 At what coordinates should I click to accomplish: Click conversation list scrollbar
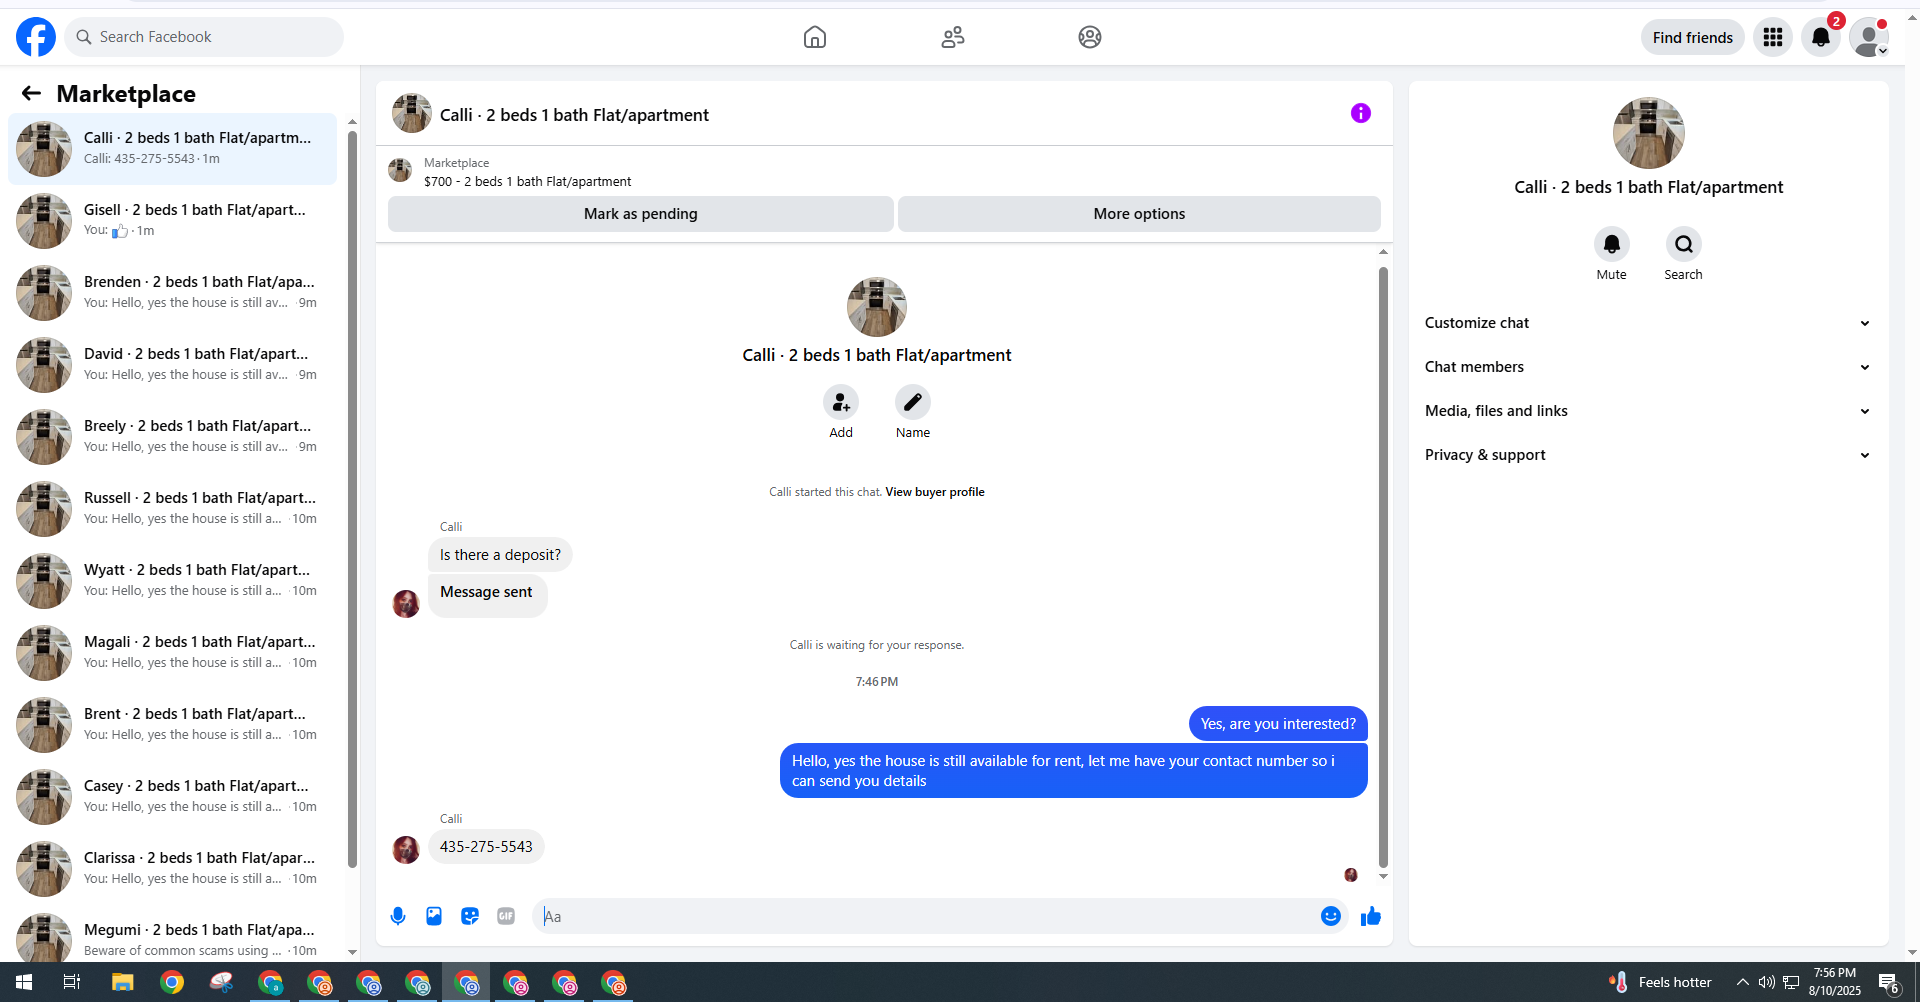click(x=352, y=500)
